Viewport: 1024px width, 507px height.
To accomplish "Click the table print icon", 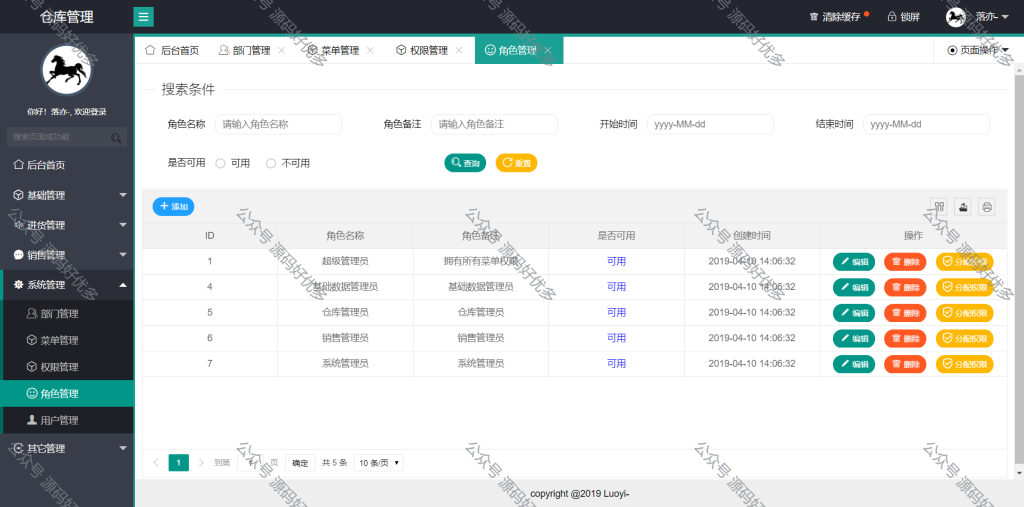I will (987, 207).
